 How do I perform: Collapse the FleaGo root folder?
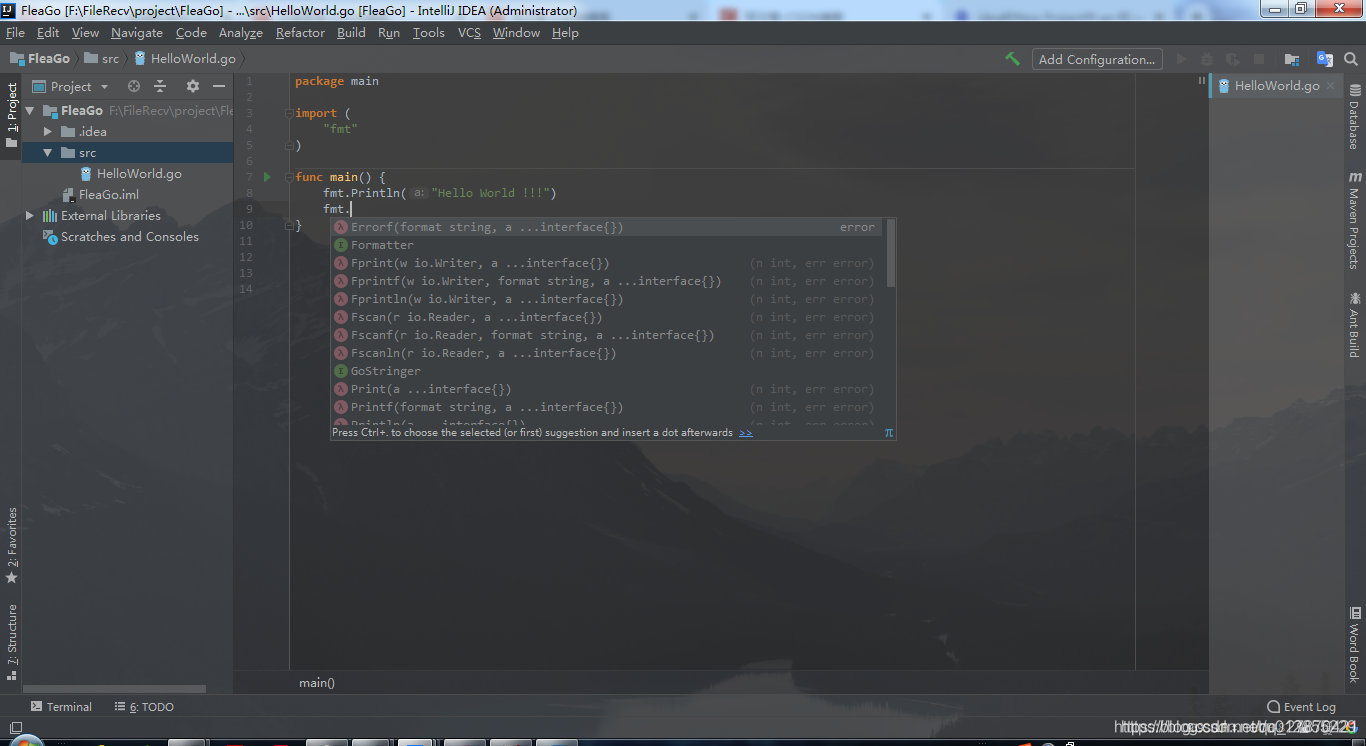point(30,111)
